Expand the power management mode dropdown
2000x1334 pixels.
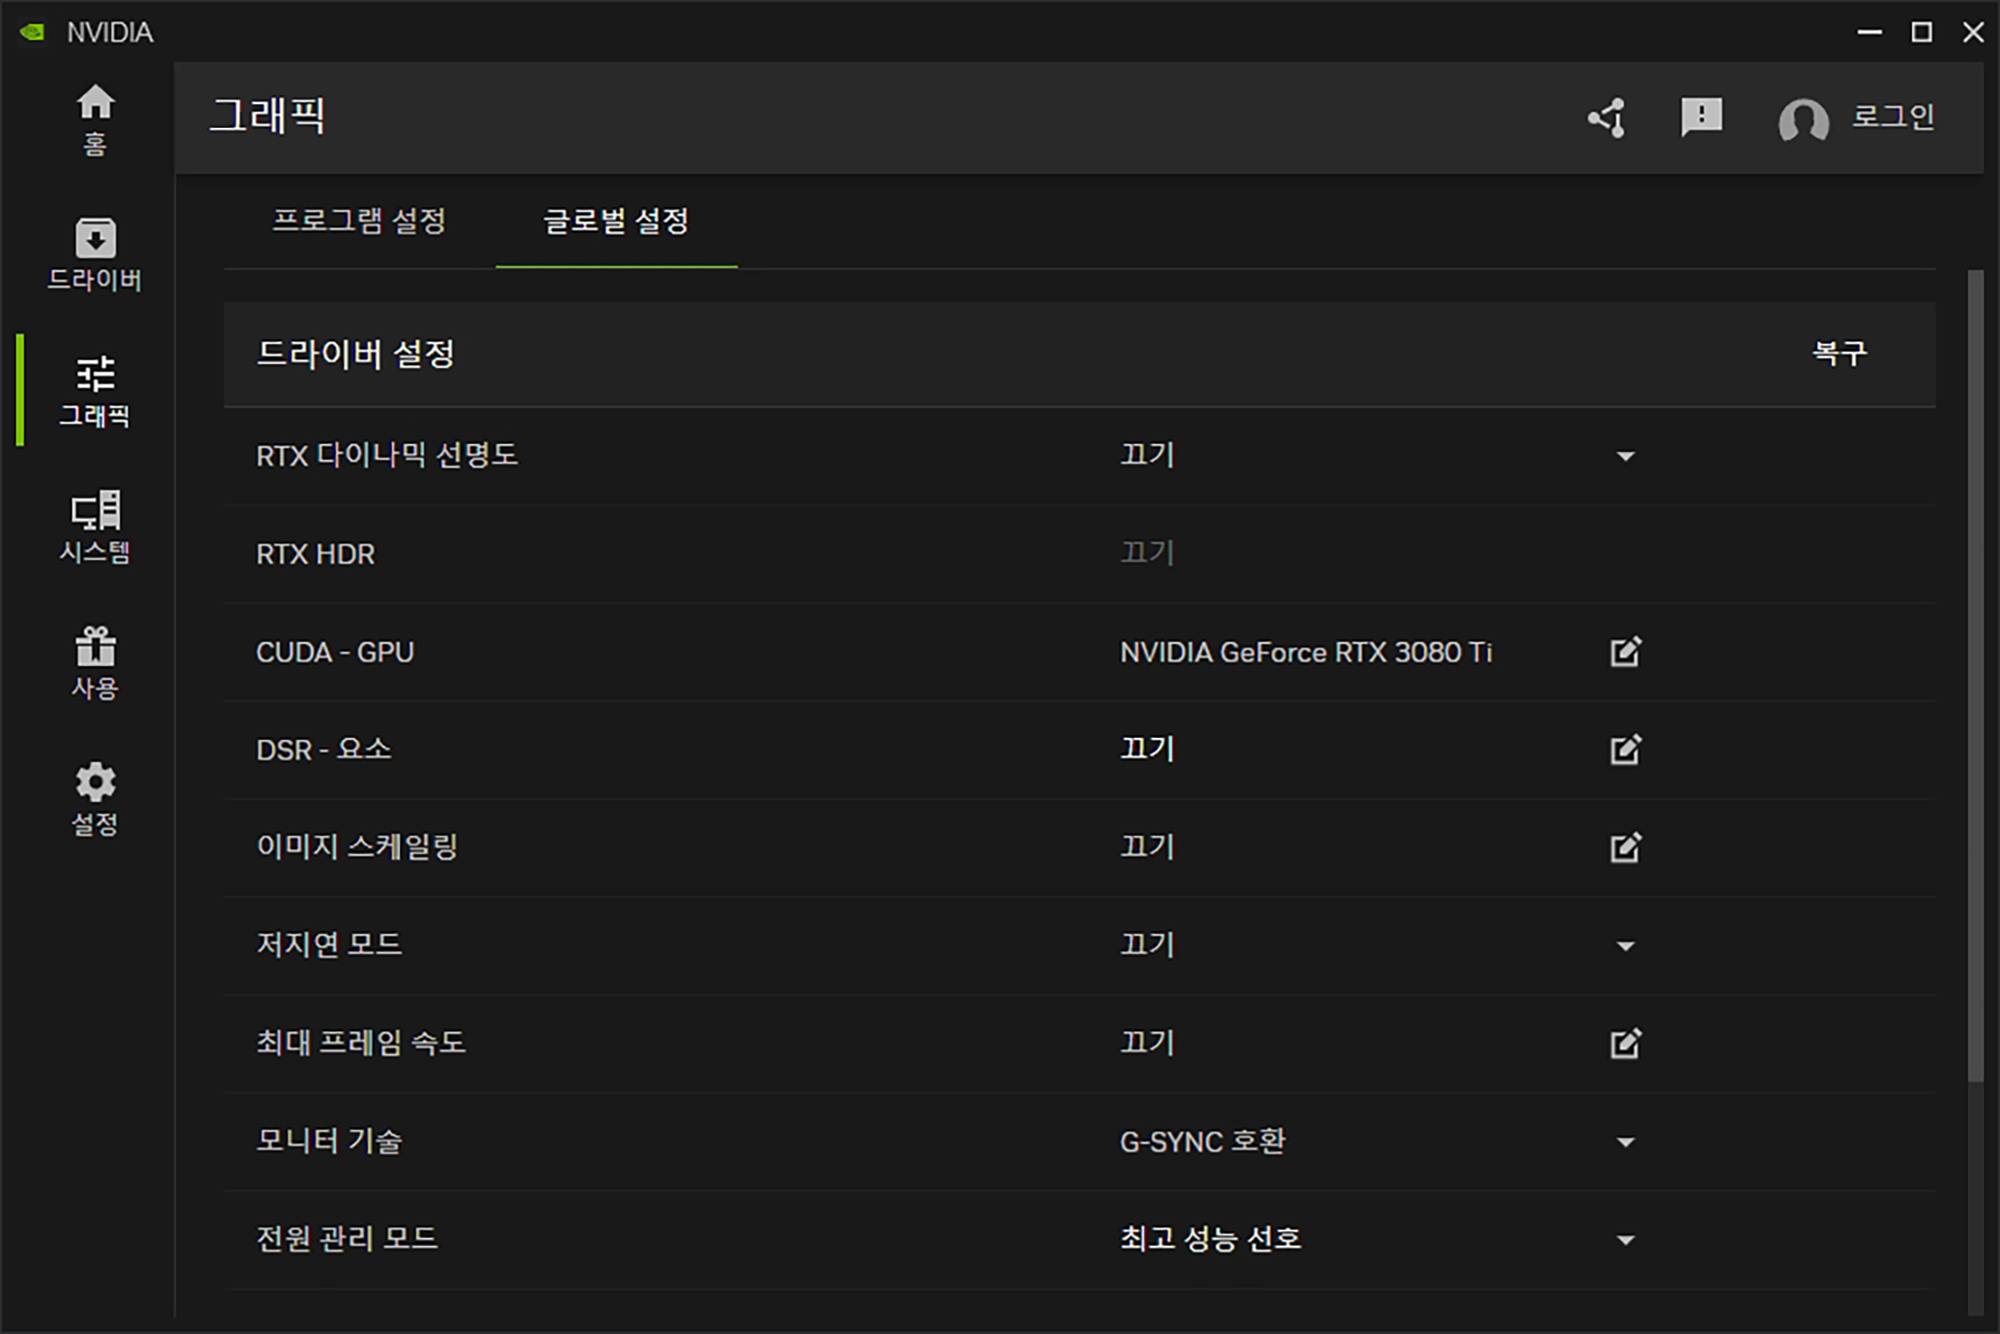click(1625, 1240)
